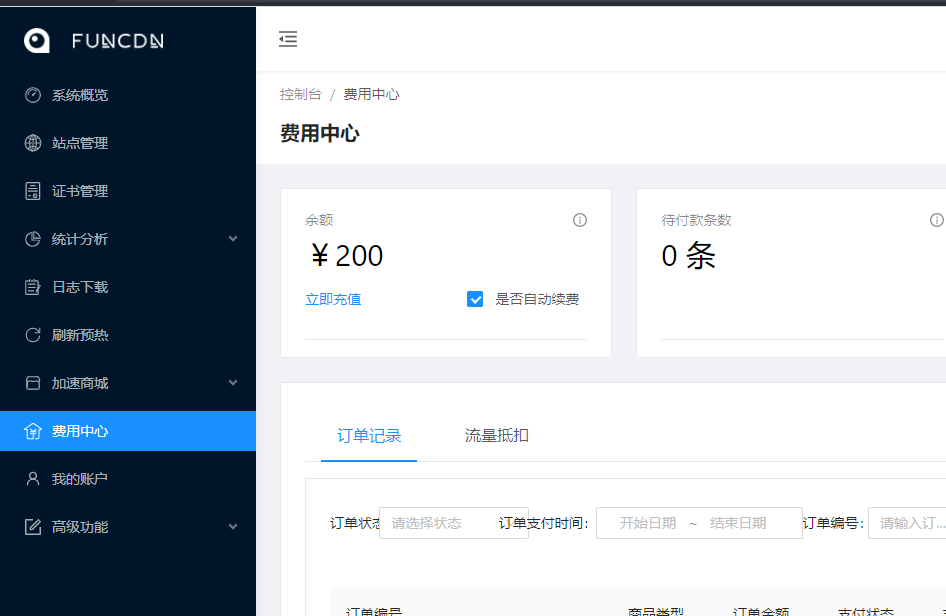946x616 pixels.
Task: Click the 加速商城 shop icon
Action: click(x=33, y=383)
